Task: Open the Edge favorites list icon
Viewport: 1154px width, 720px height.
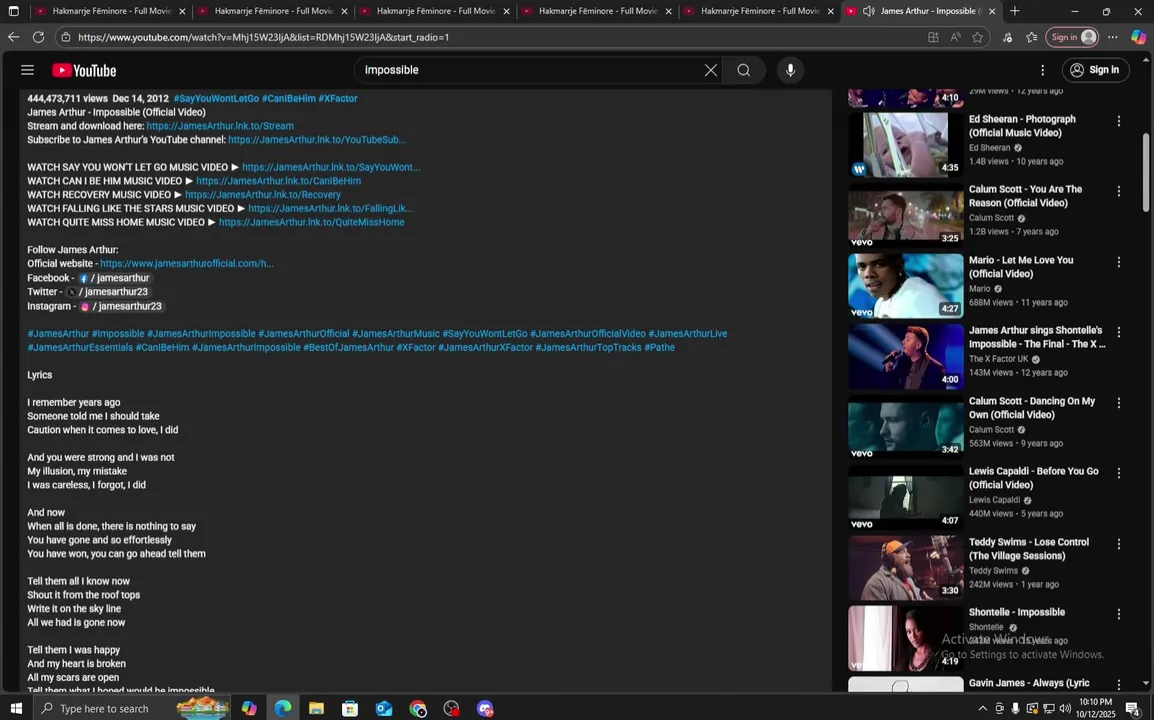Action: (x=1032, y=38)
